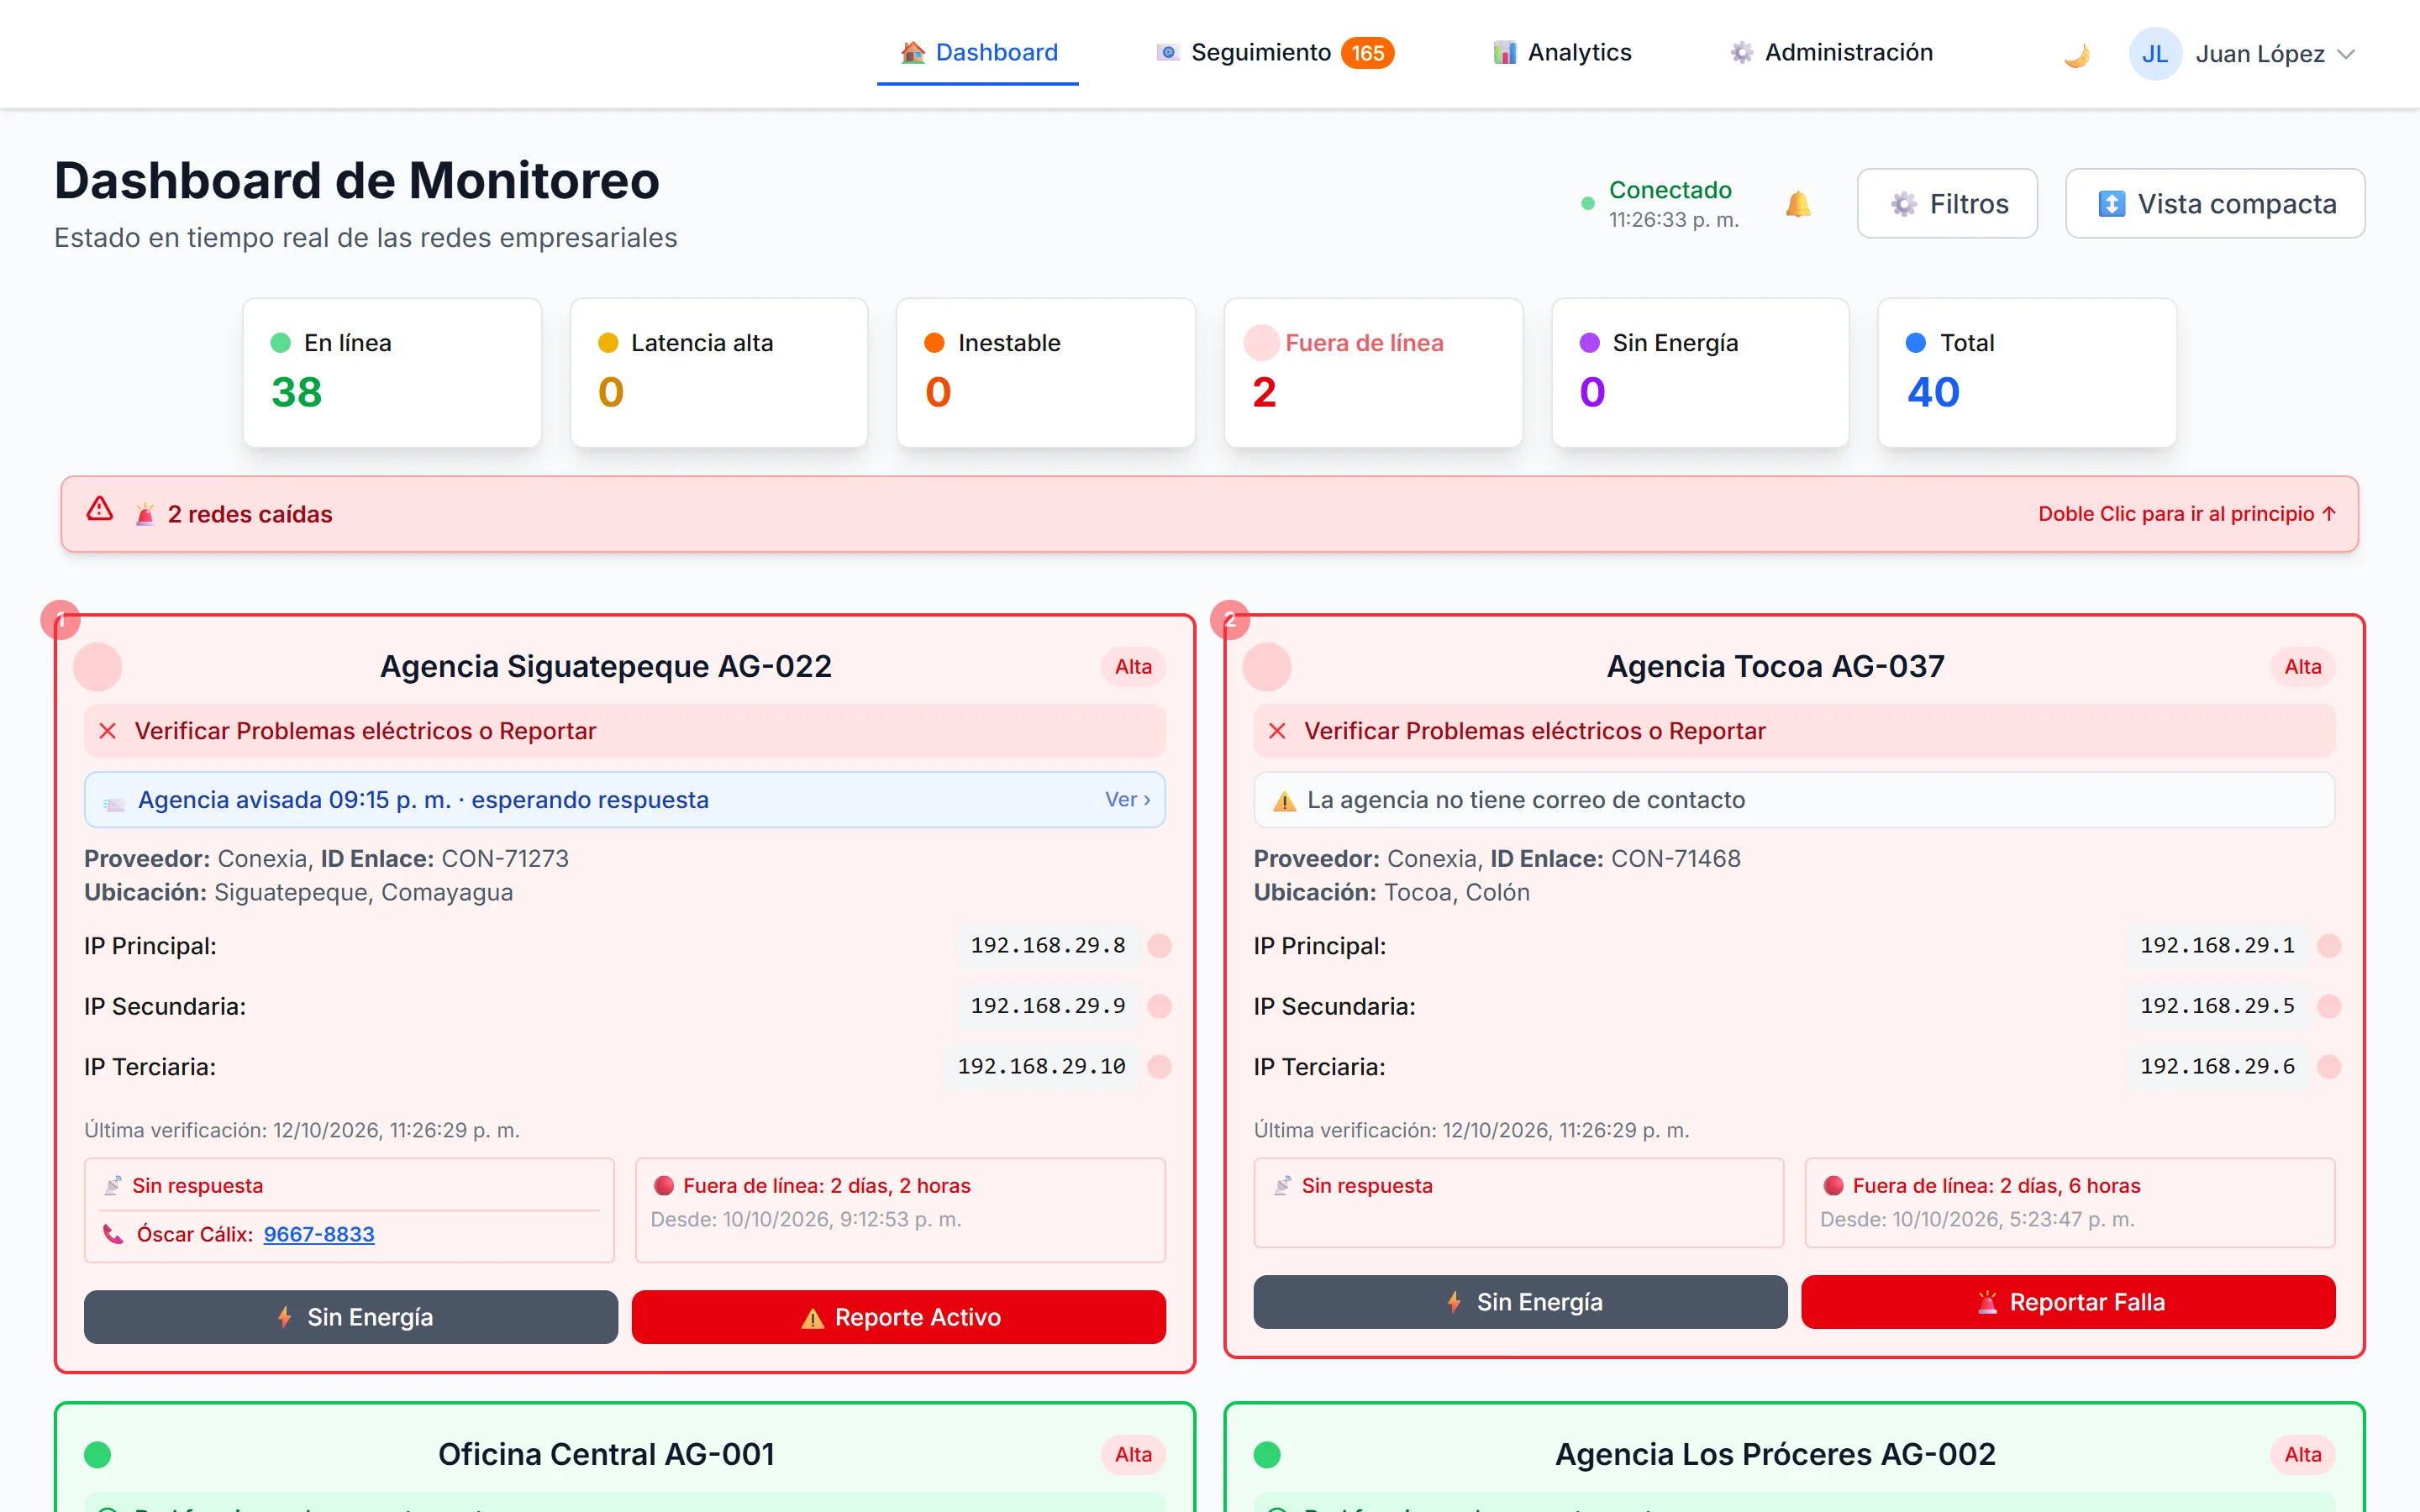2420x1512 pixels.
Task: Click the Alta badge on Agencia Los Próceres AG-002
Action: (x=2302, y=1455)
